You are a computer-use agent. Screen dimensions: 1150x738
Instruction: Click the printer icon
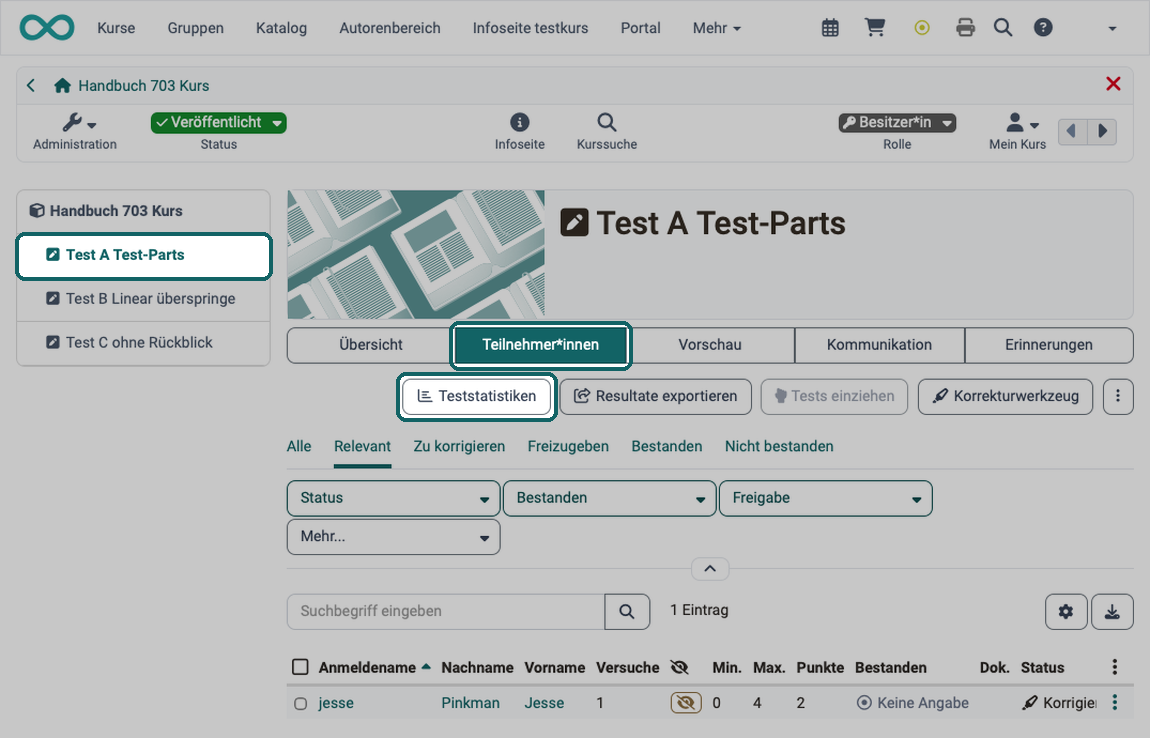(x=966, y=28)
